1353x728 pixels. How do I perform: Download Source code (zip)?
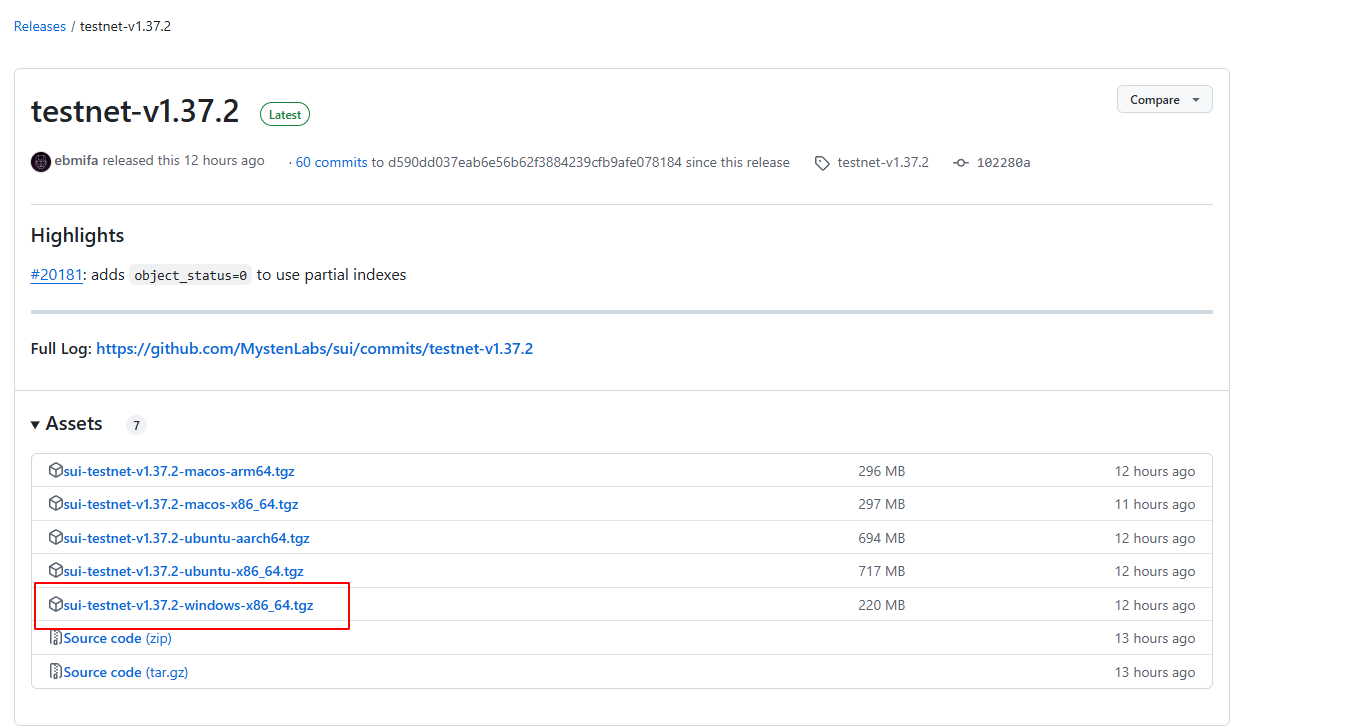(x=118, y=638)
